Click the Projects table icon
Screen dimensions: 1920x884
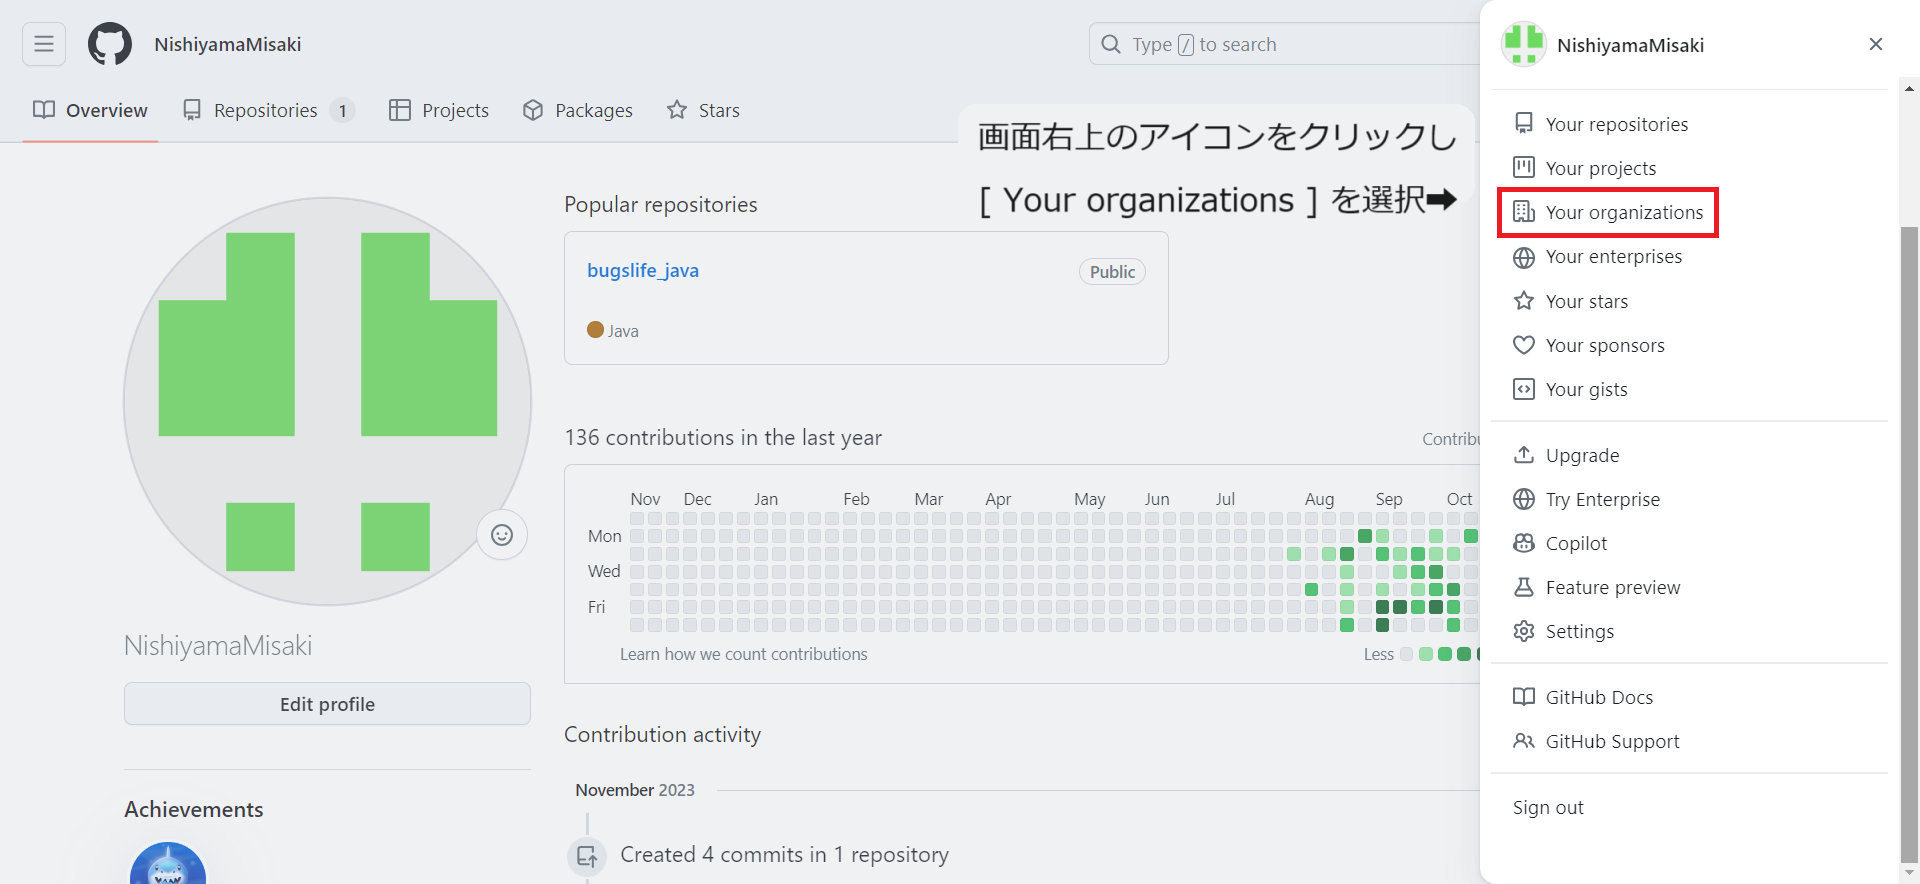400,110
